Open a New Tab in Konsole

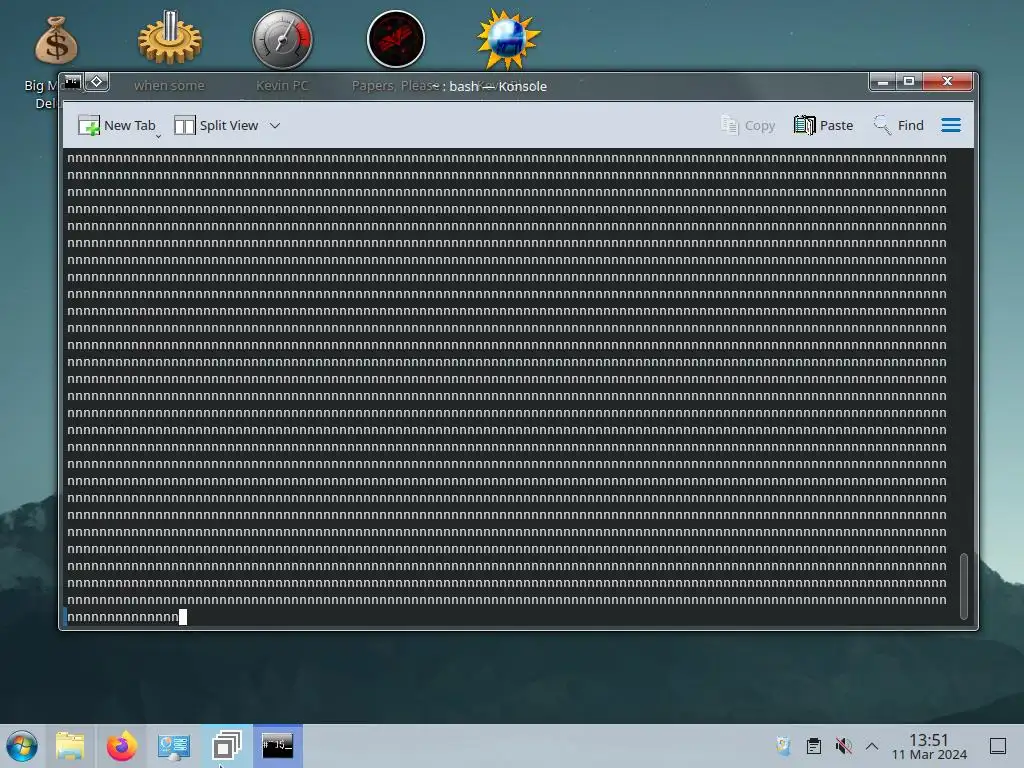[116, 125]
